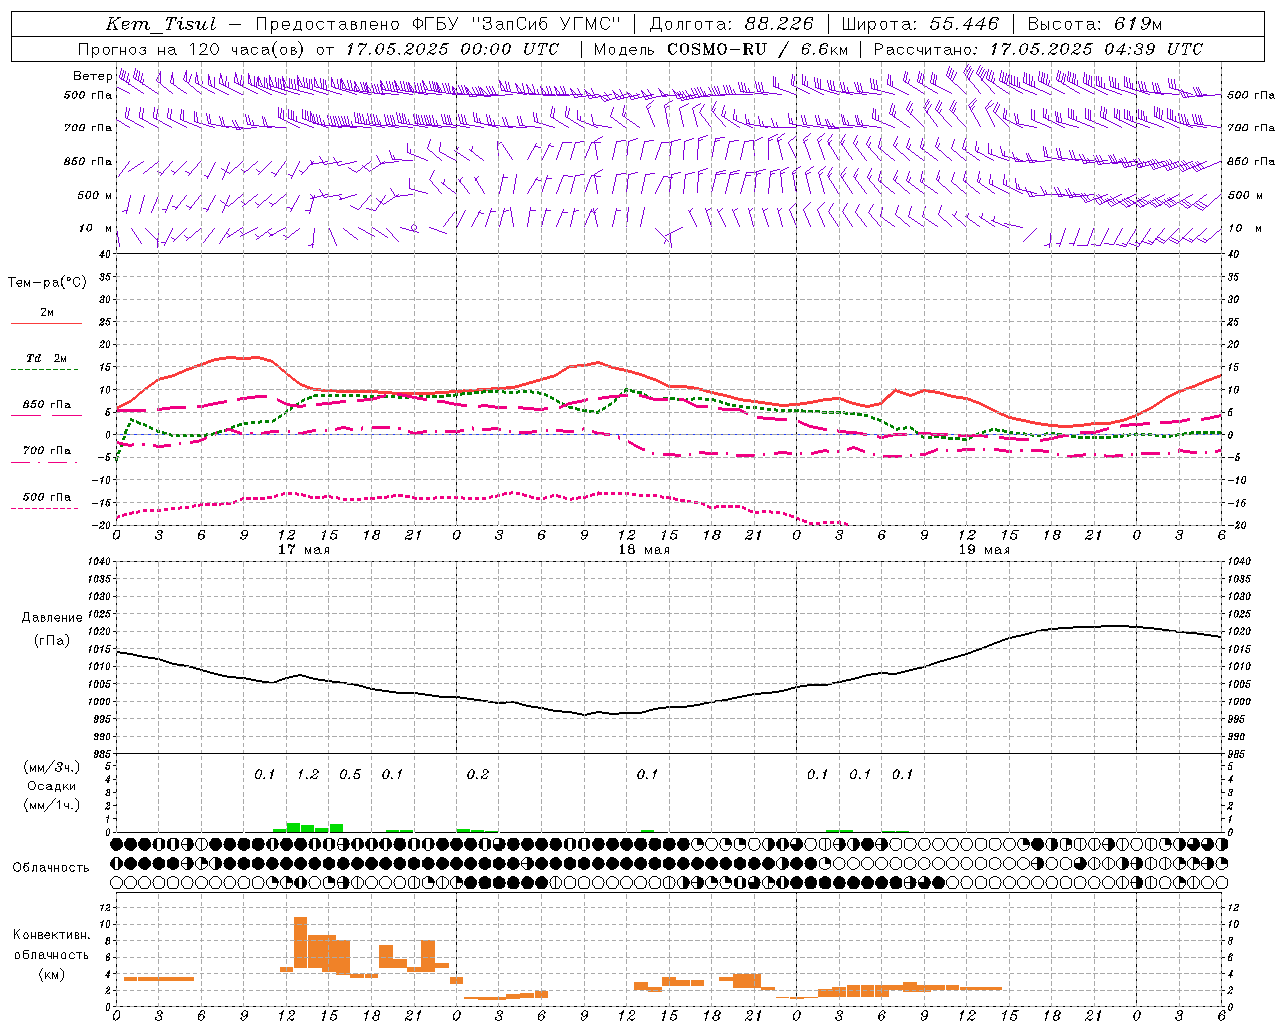1280x1024 pixels.
Task: Click the 700 гПа temperature legend label
Action: [x=46, y=451]
